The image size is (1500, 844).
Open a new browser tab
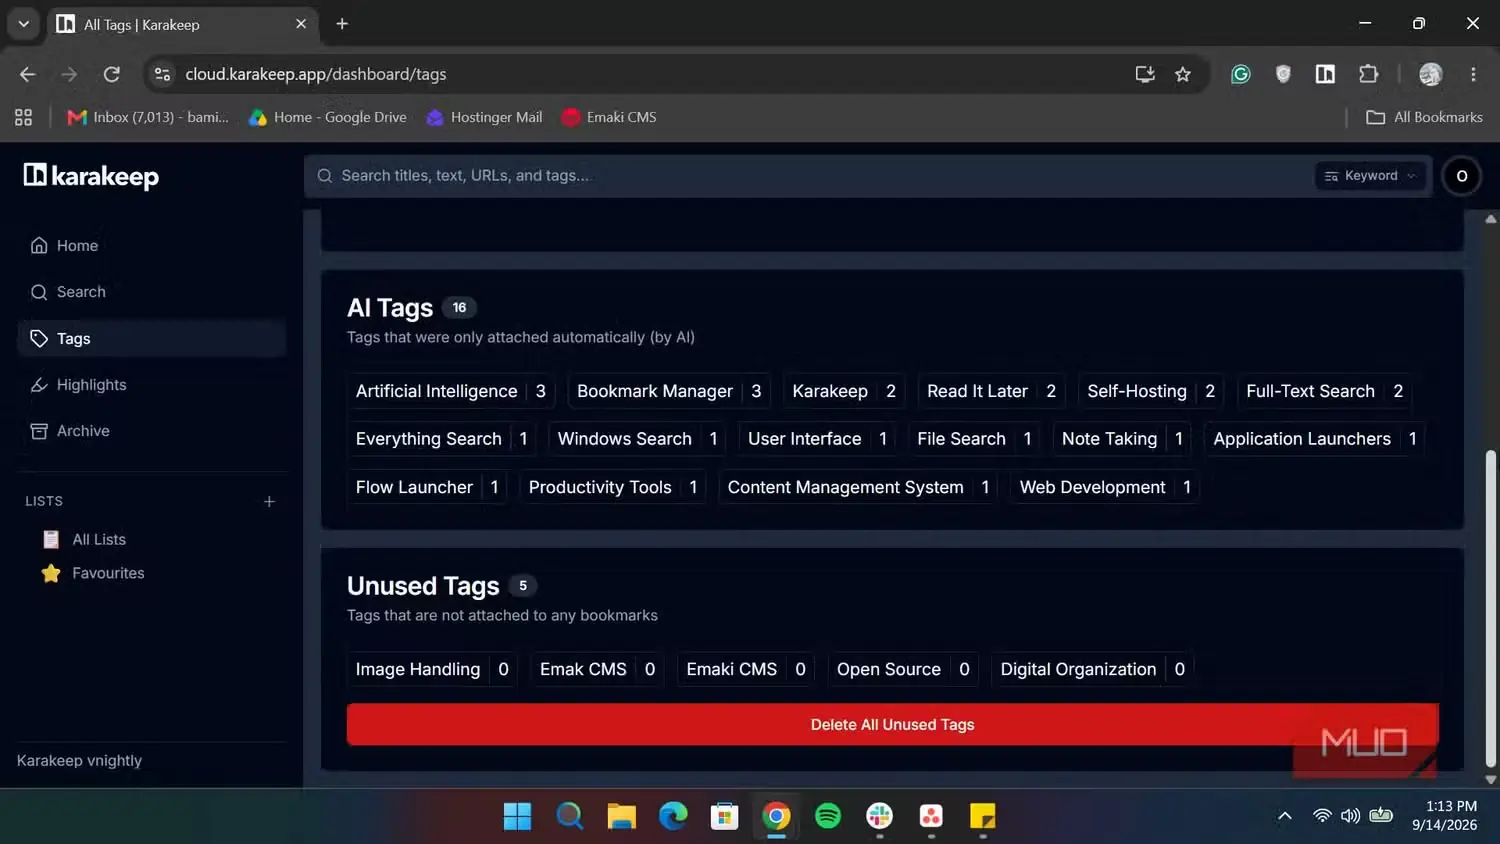[342, 24]
